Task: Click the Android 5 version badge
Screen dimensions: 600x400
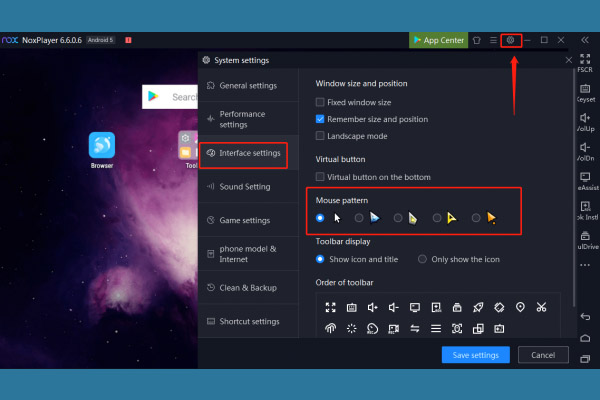Action: [x=100, y=40]
